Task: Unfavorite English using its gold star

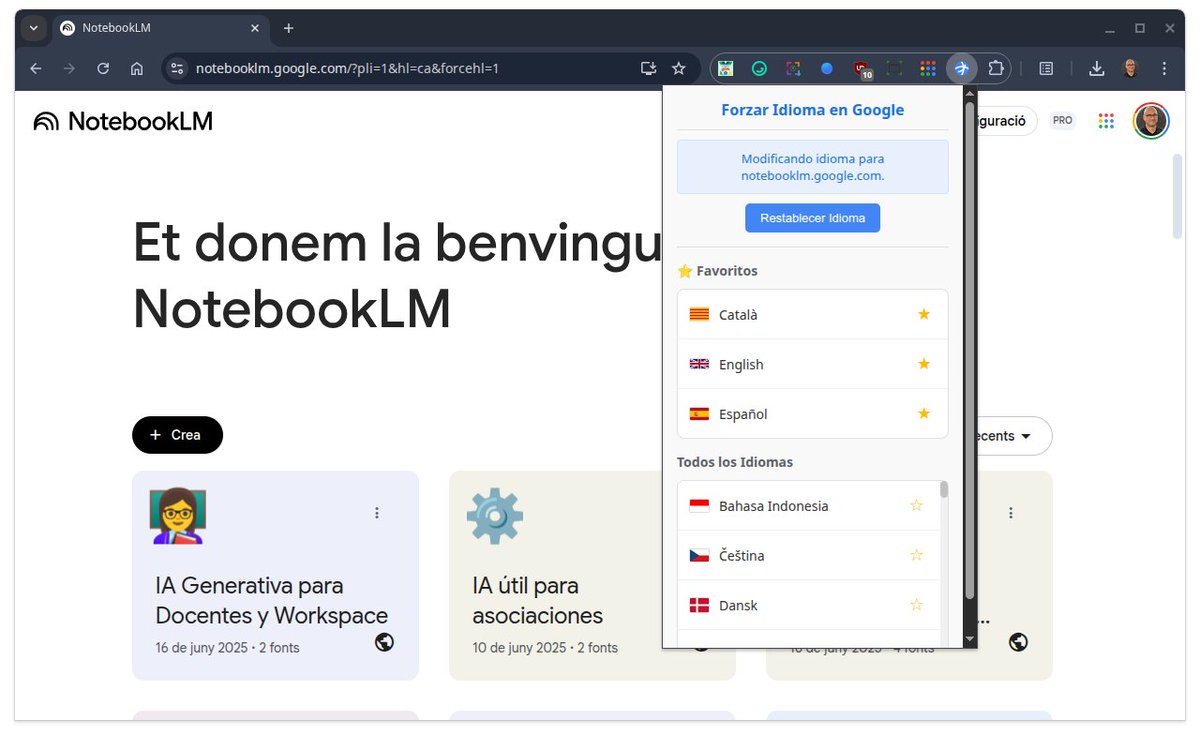Action: coord(924,364)
